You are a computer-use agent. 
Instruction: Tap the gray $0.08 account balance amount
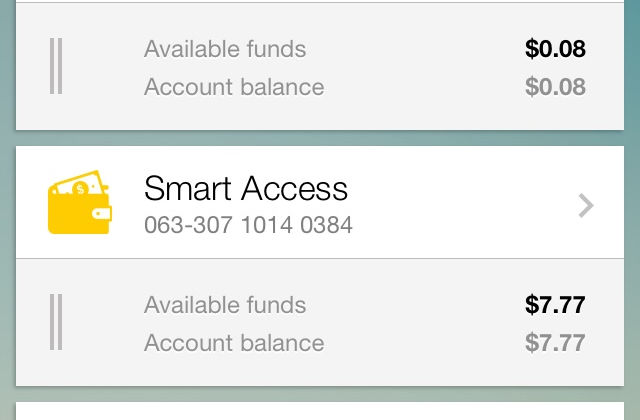coord(555,87)
